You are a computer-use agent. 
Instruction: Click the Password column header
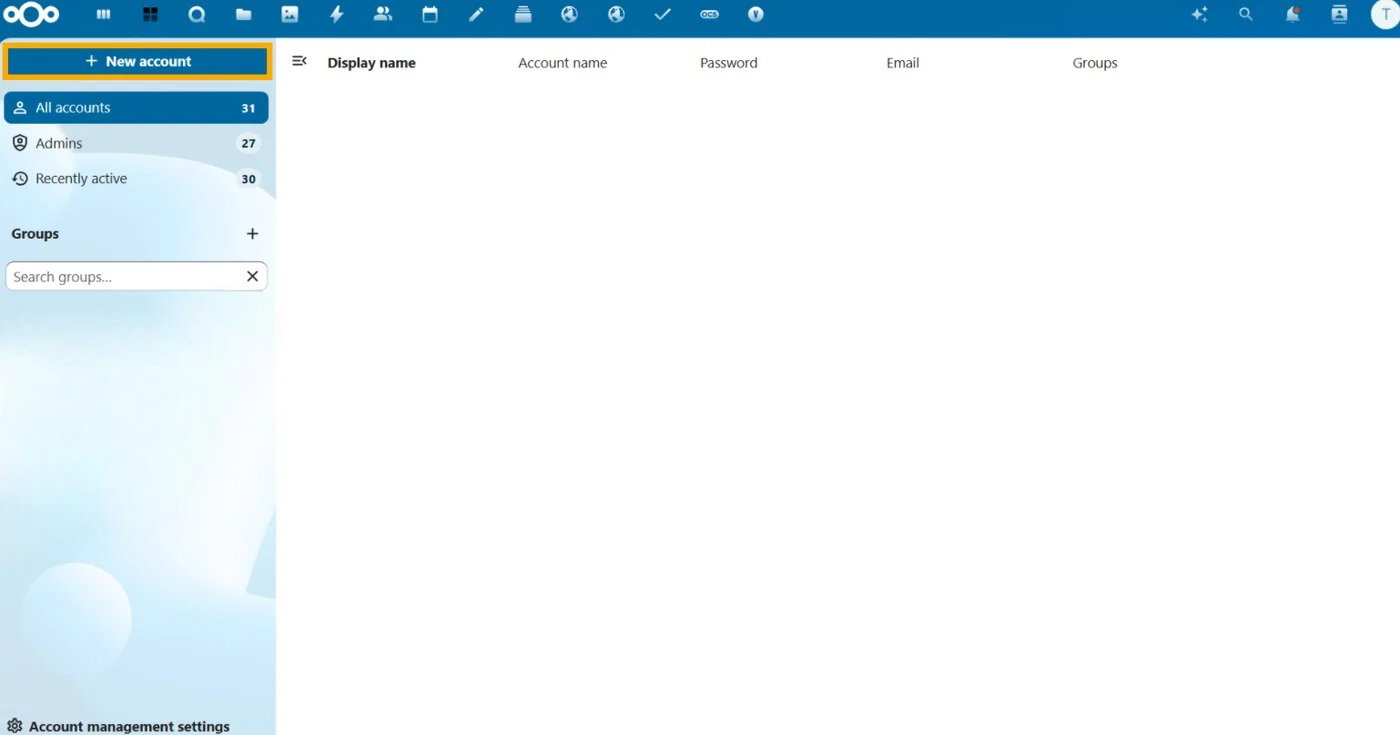(x=729, y=63)
